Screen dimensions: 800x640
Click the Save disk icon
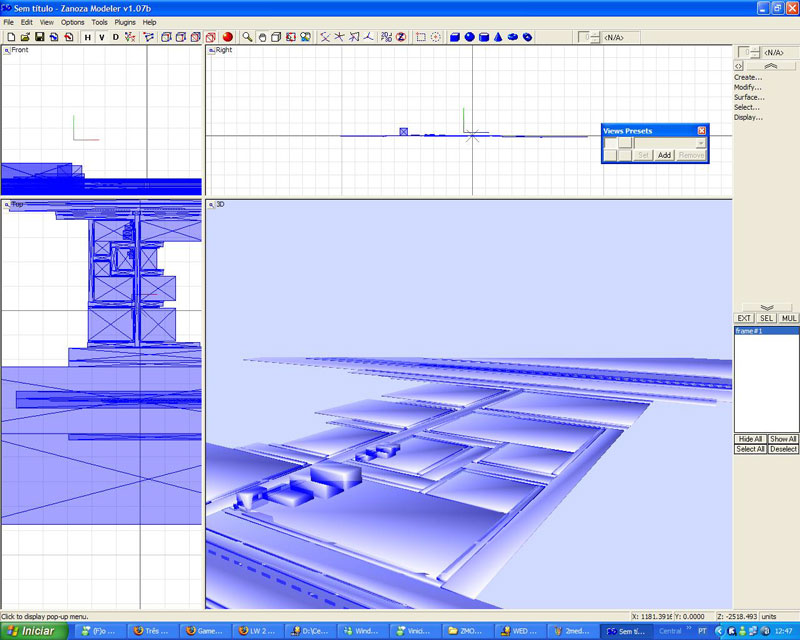click(x=39, y=37)
